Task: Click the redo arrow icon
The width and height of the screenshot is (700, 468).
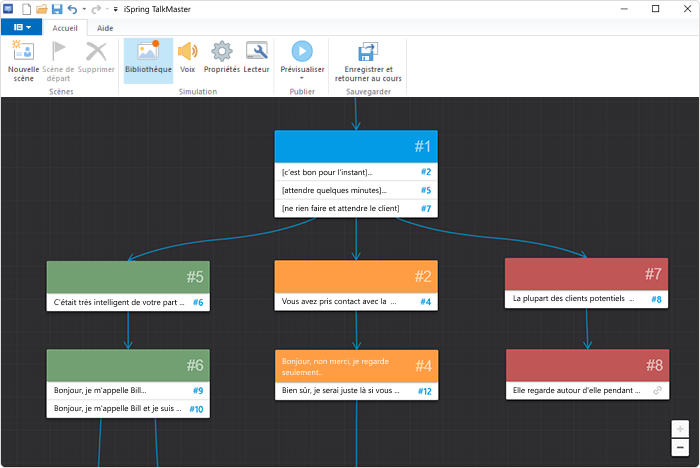Action: click(96, 9)
